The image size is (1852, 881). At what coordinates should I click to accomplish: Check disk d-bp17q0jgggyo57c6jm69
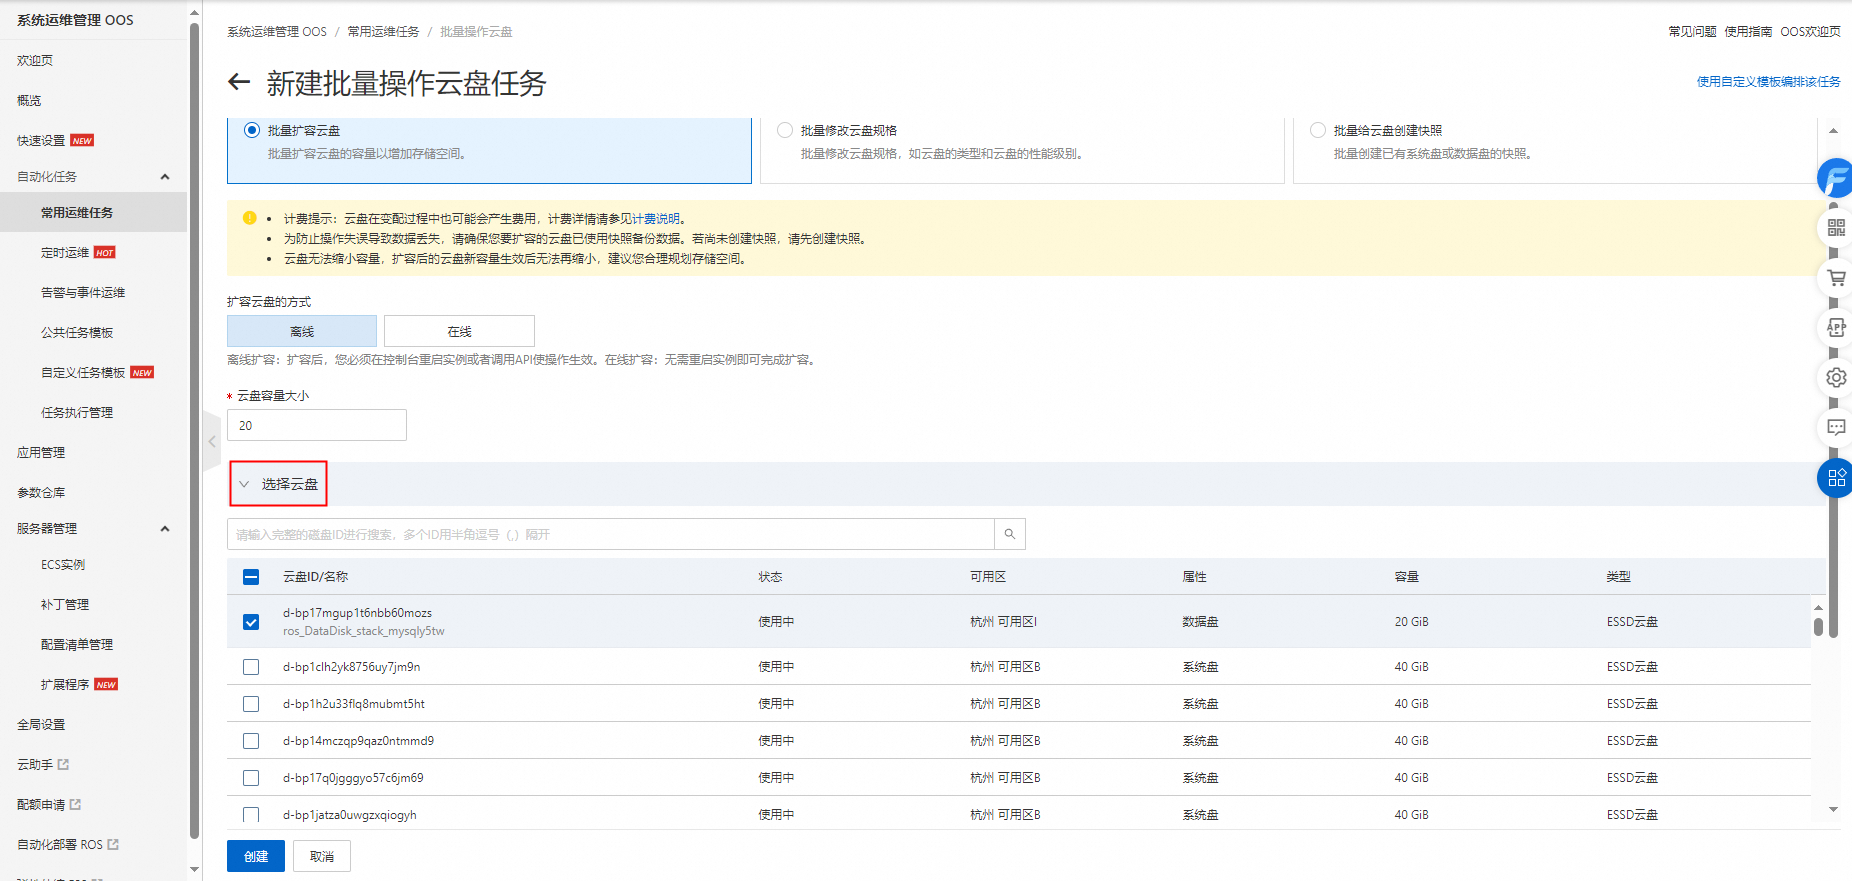[251, 778]
